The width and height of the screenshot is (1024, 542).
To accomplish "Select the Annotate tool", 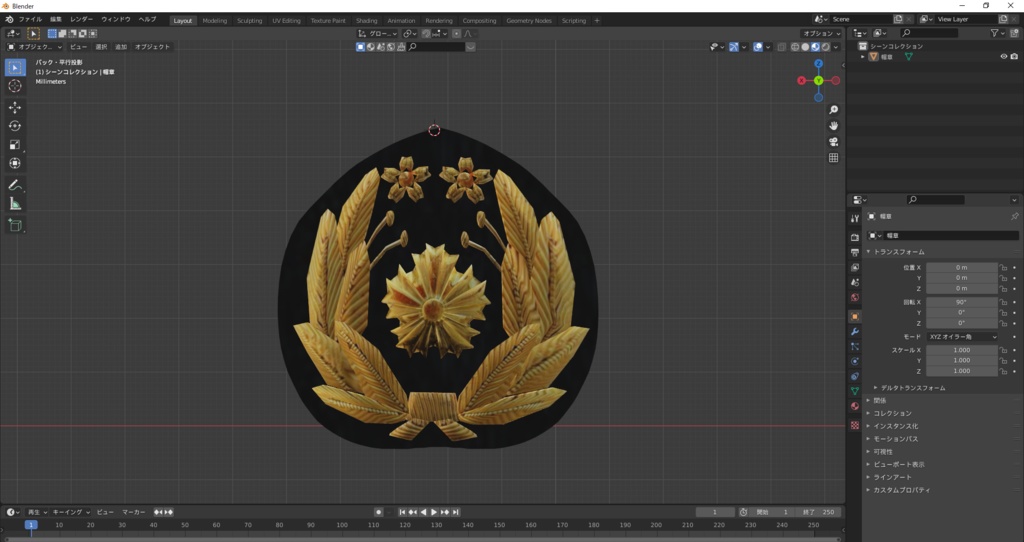I will (15, 185).
